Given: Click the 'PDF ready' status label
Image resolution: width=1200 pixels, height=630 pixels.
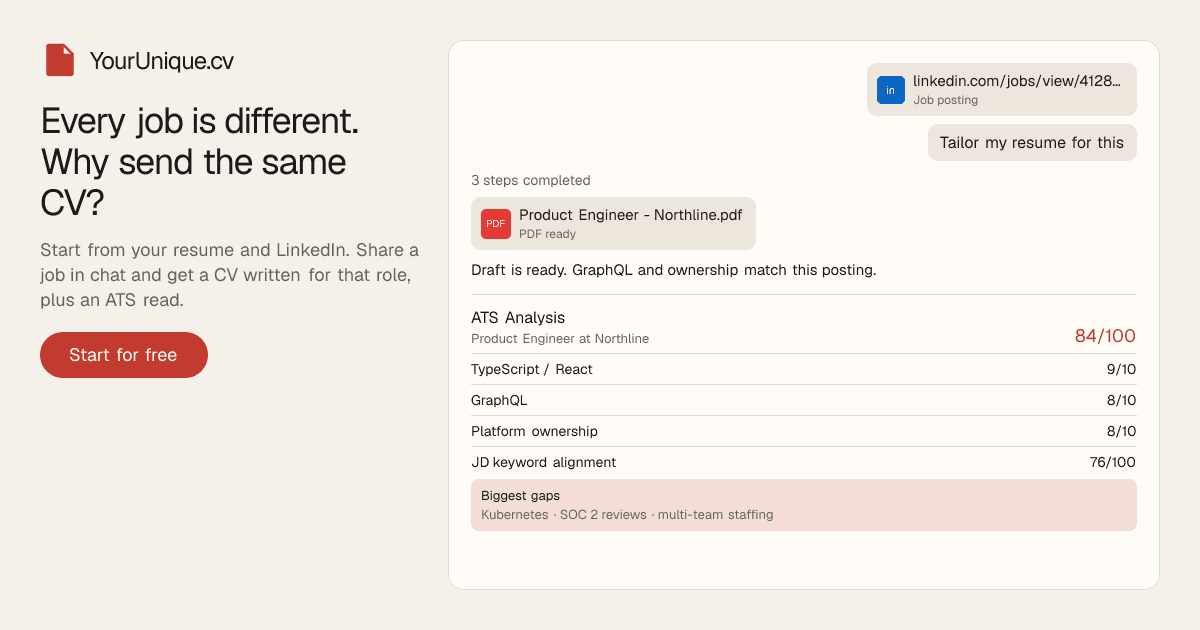Looking at the screenshot, I should (547, 234).
